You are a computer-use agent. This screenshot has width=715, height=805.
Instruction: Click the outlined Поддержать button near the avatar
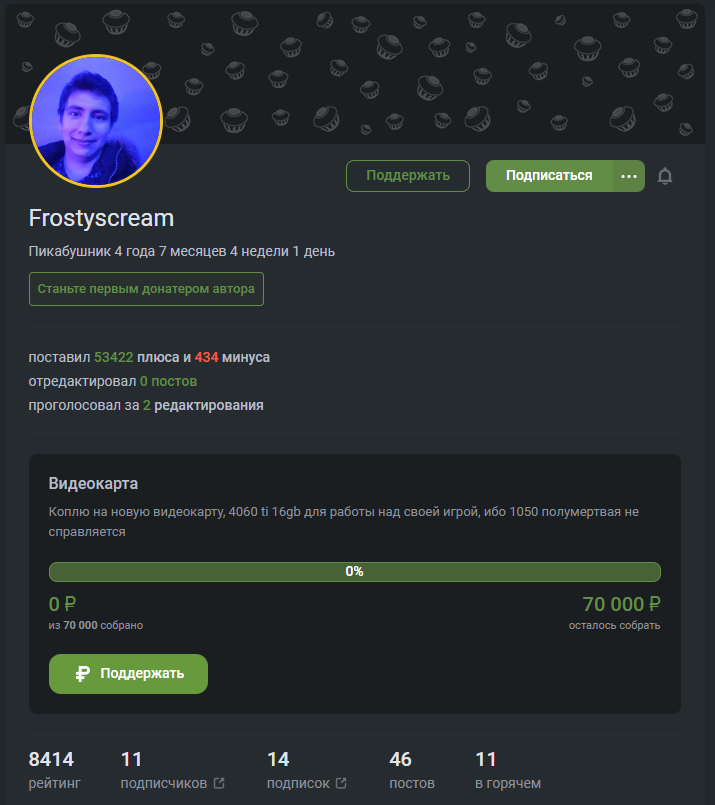point(408,176)
